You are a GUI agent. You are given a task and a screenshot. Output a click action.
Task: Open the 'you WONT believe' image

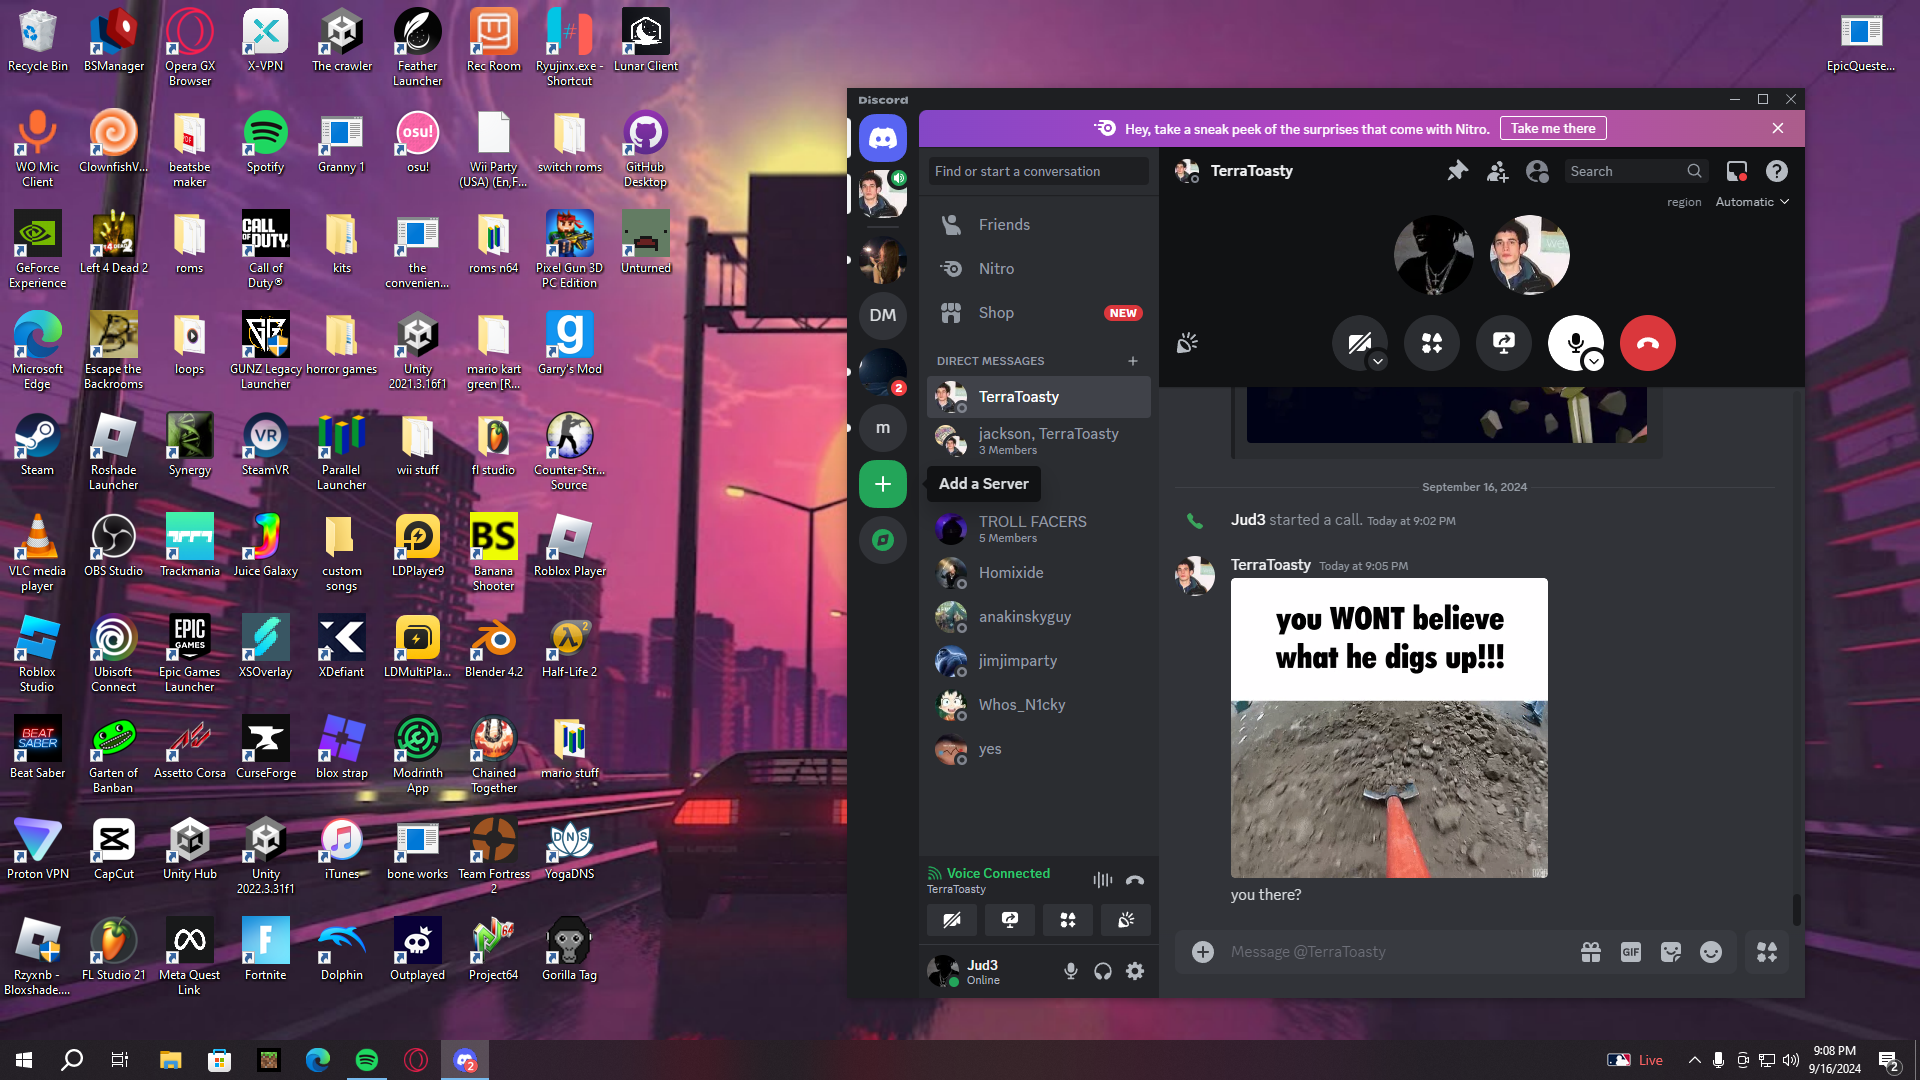[1389, 728]
